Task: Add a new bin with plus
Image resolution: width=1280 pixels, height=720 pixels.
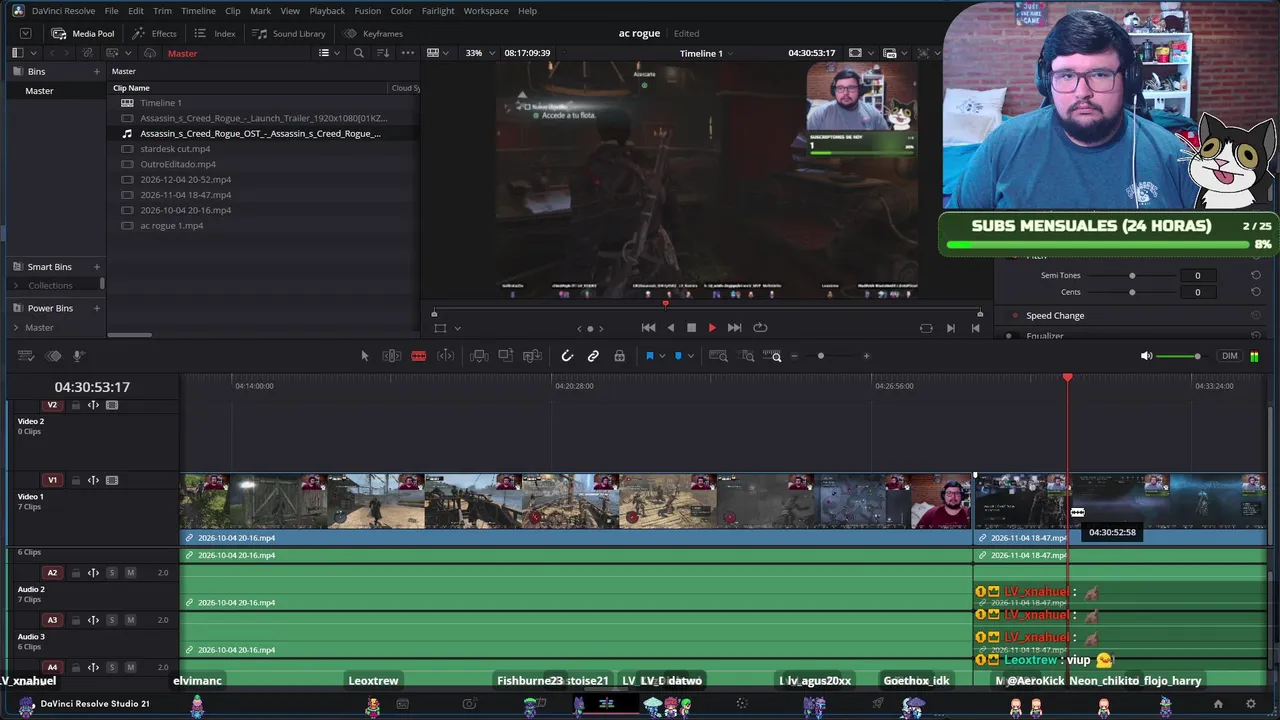Action: coord(97,72)
